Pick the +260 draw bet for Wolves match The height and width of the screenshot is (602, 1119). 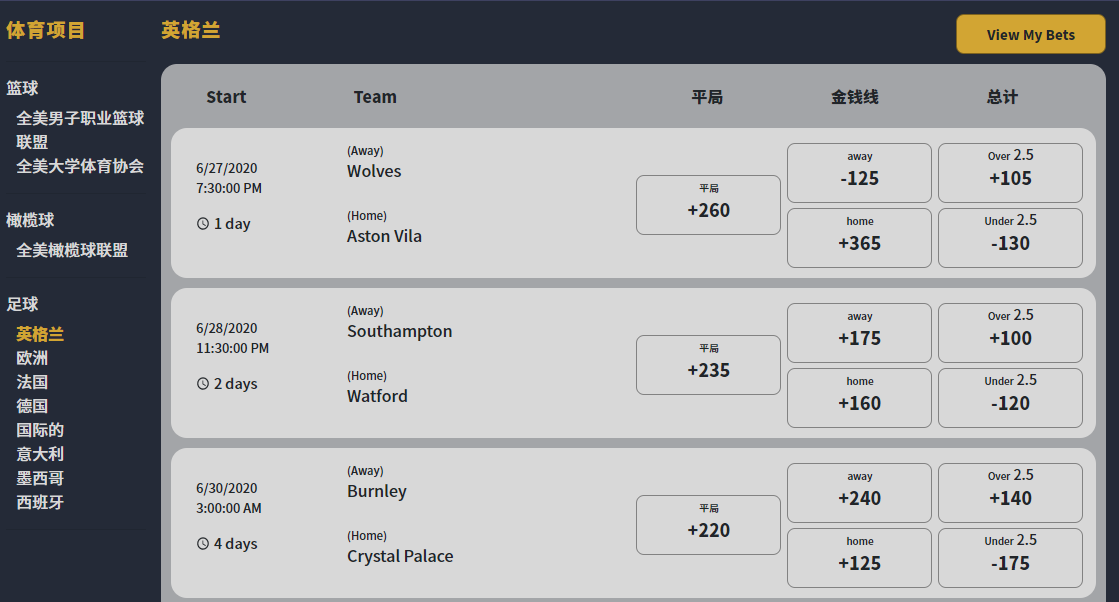(x=708, y=205)
